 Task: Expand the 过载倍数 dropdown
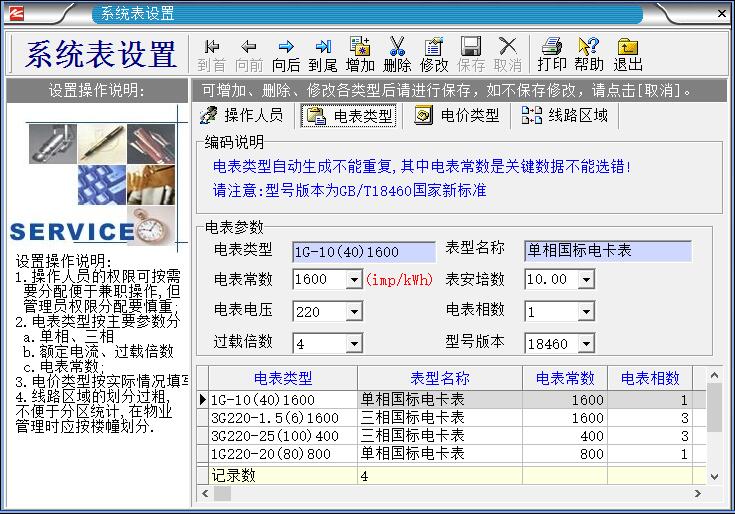[354, 344]
